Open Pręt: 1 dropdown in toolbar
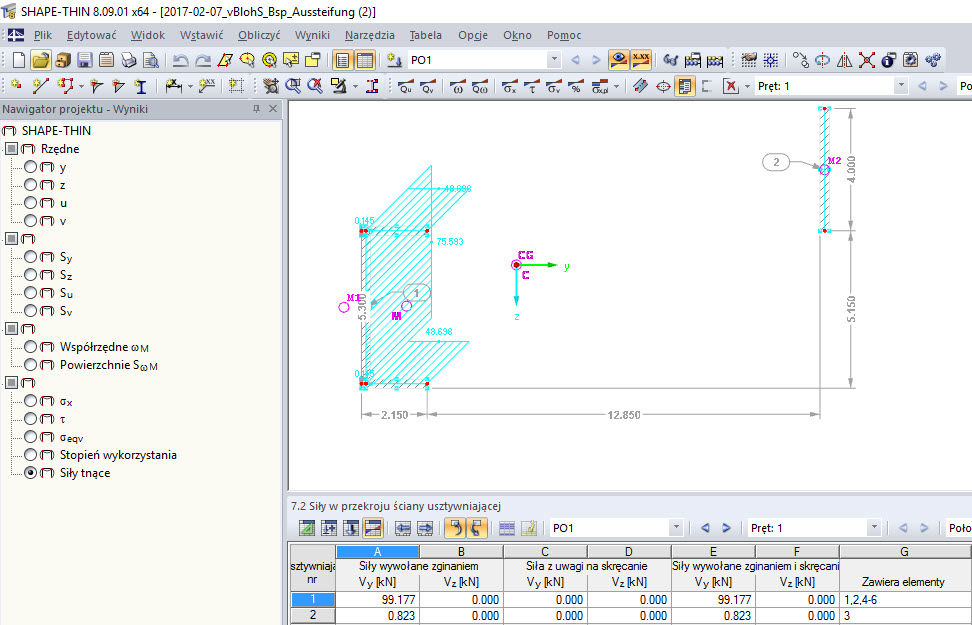 click(x=901, y=86)
